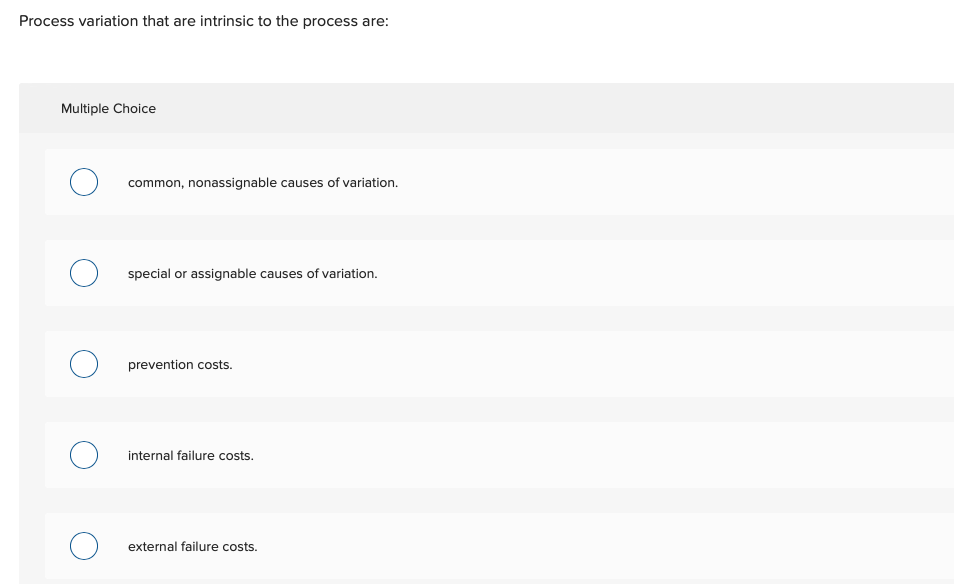Click the text 'prevention costs.'
Screen dimensions: 954x584
(x=180, y=364)
